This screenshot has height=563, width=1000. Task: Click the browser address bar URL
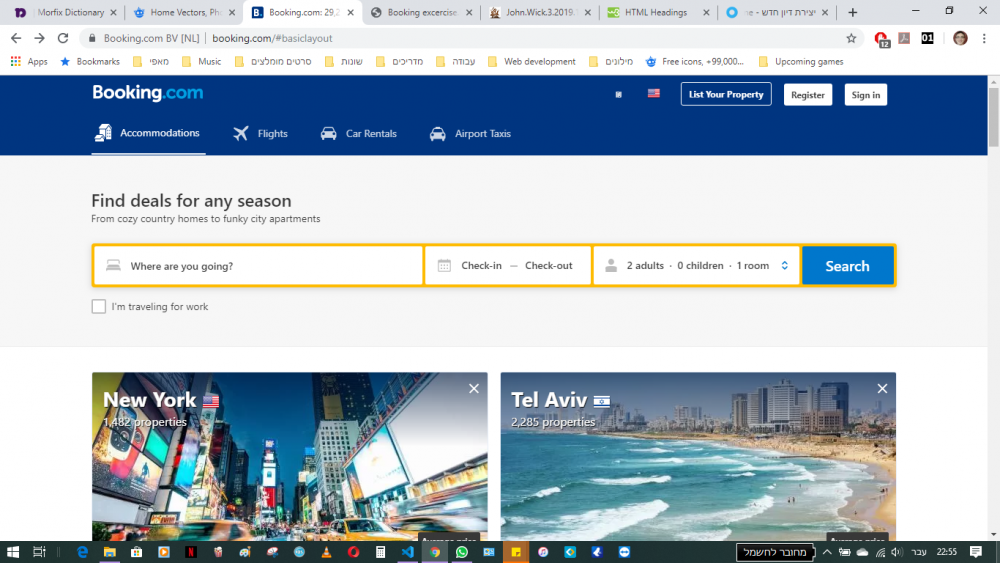click(272, 38)
